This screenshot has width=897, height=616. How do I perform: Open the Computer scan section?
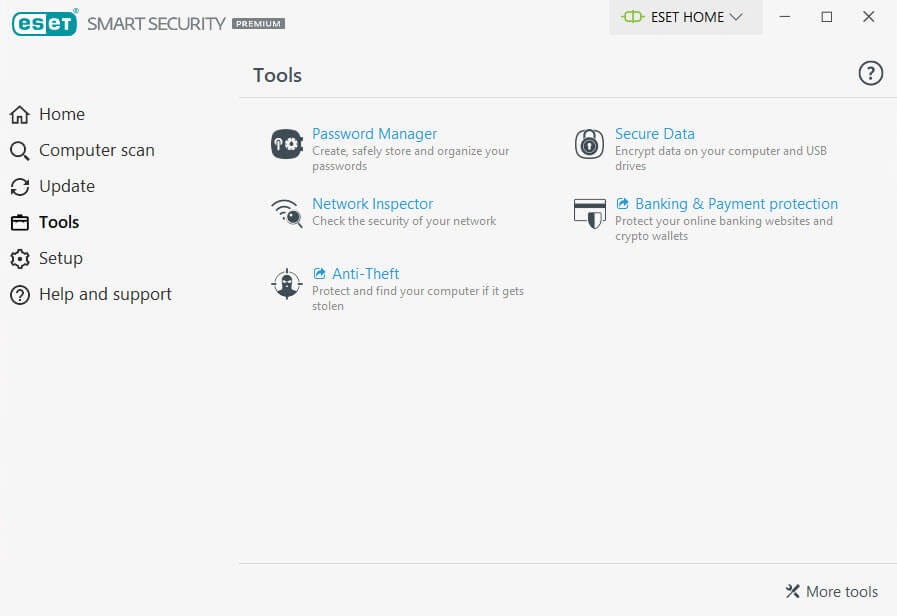pyautogui.click(x=97, y=150)
